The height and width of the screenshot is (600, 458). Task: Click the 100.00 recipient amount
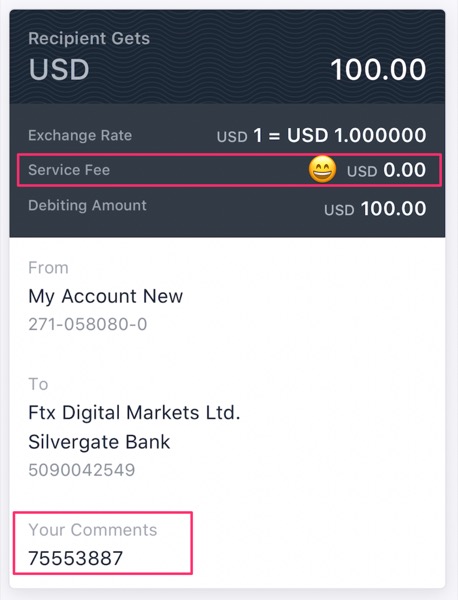(x=378, y=70)
